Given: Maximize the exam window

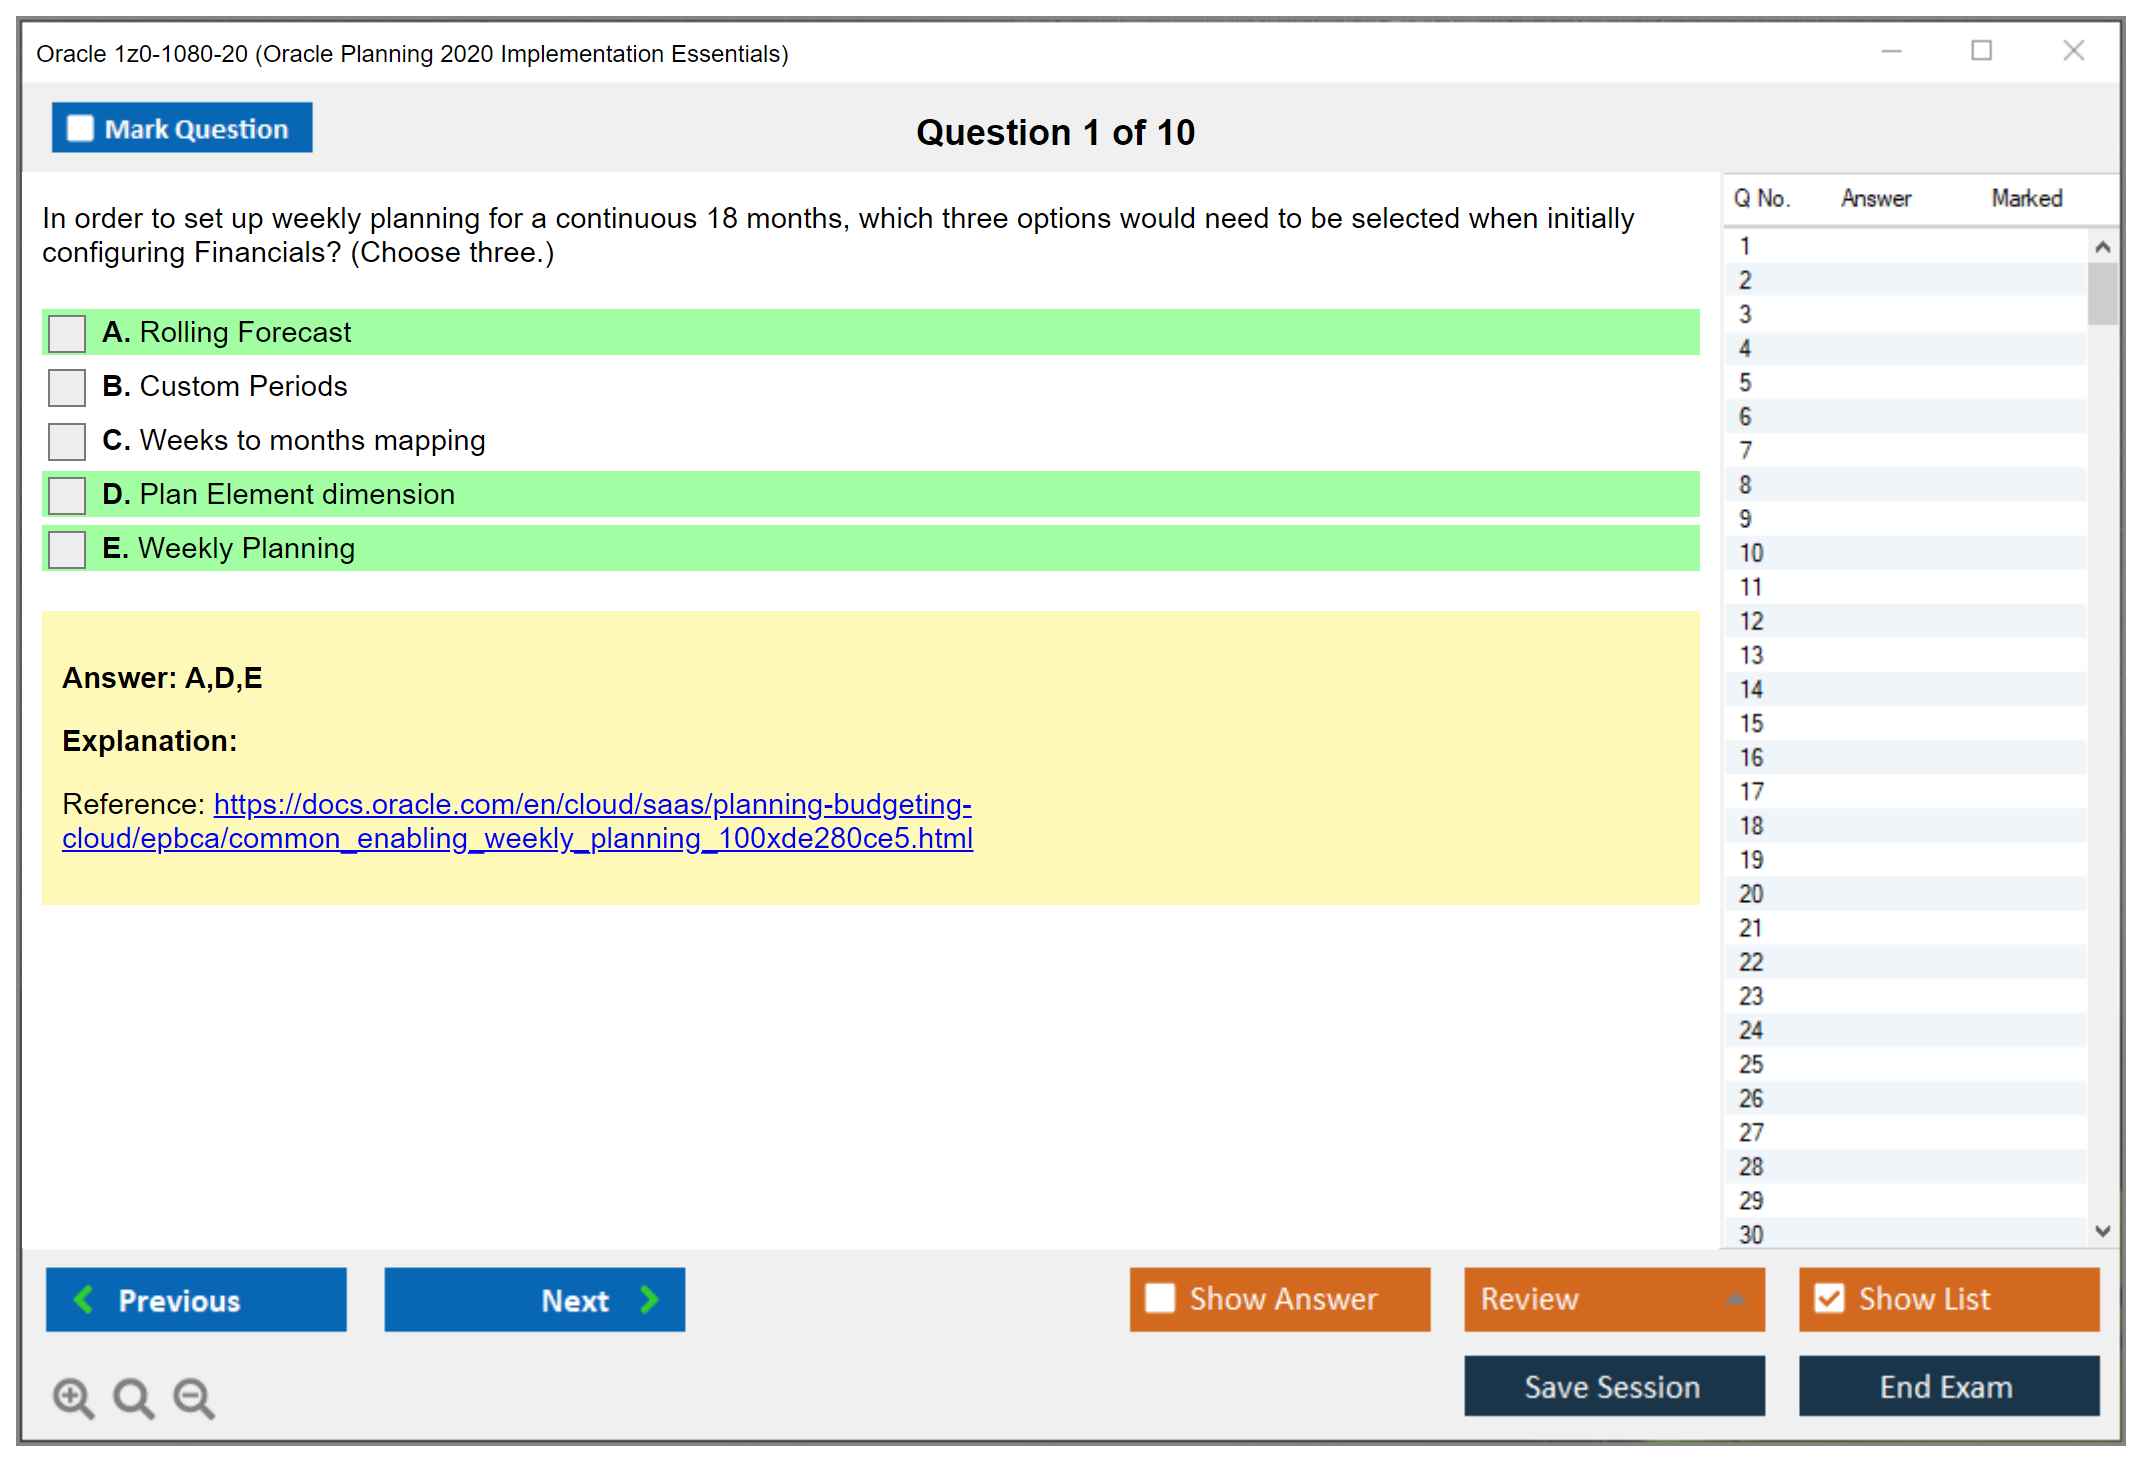Looking at the screenshot, I should 1981,51.
